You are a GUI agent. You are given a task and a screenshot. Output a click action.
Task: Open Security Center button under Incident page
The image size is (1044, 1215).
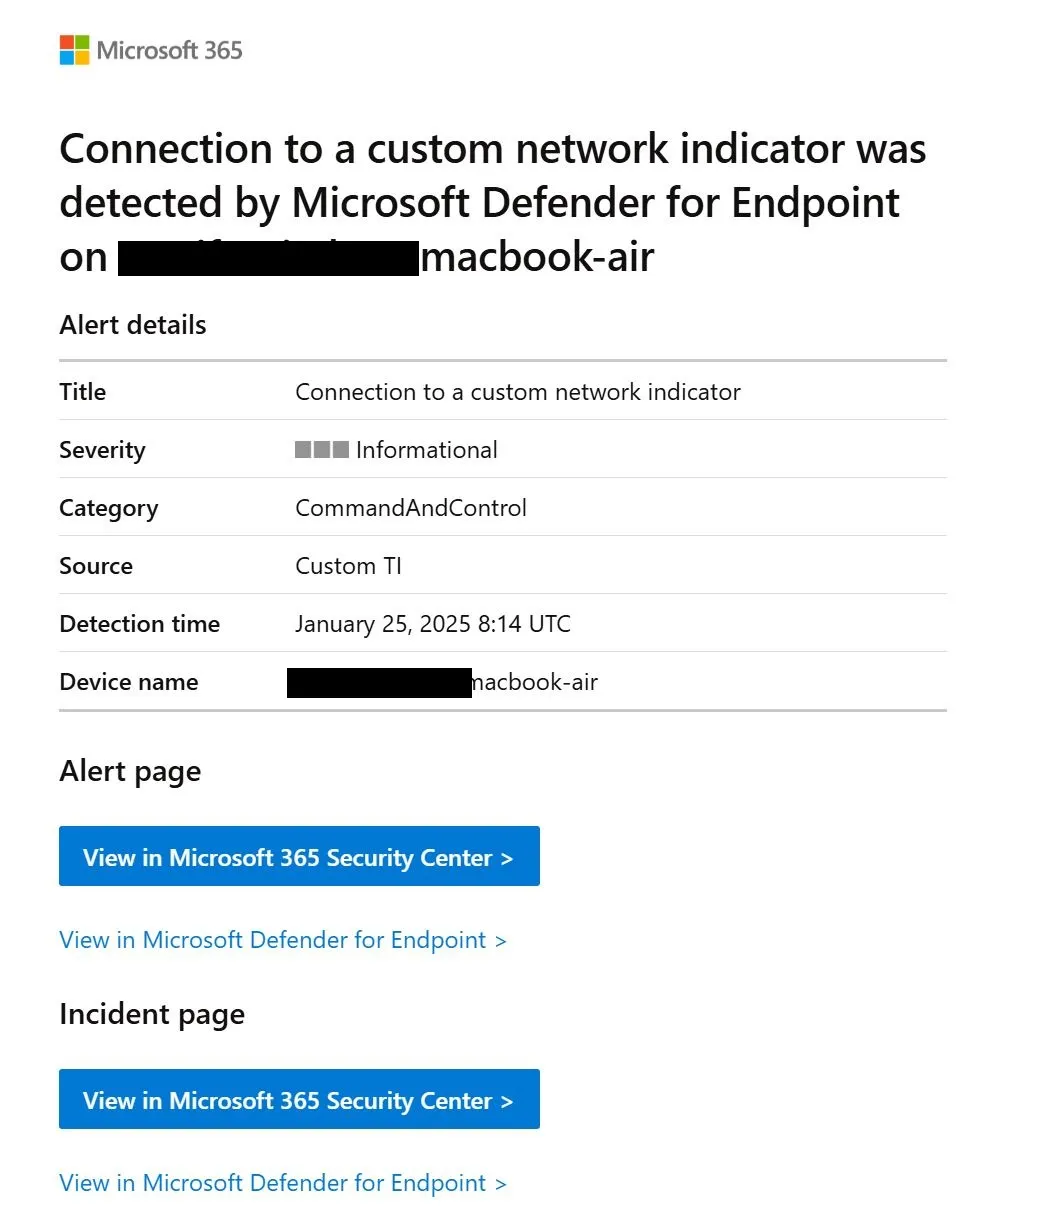tap(299, 1099)
